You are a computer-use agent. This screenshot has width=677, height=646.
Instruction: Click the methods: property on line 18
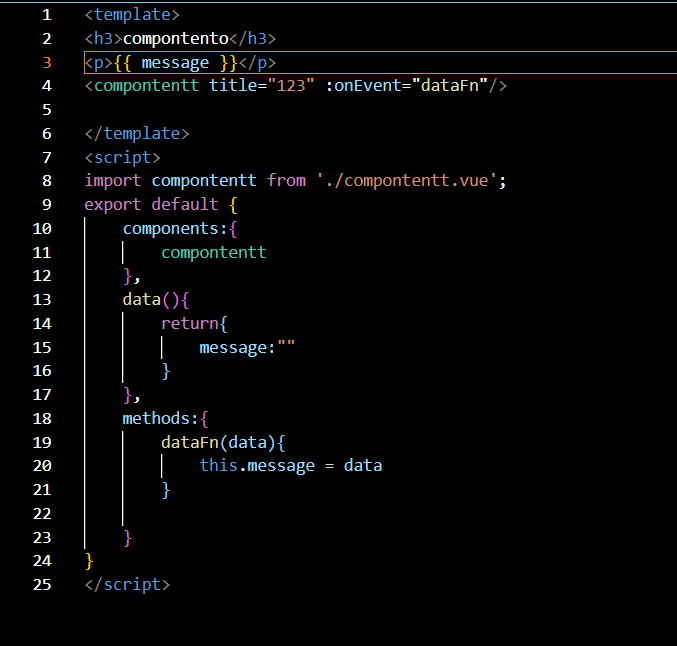(161, 419)
